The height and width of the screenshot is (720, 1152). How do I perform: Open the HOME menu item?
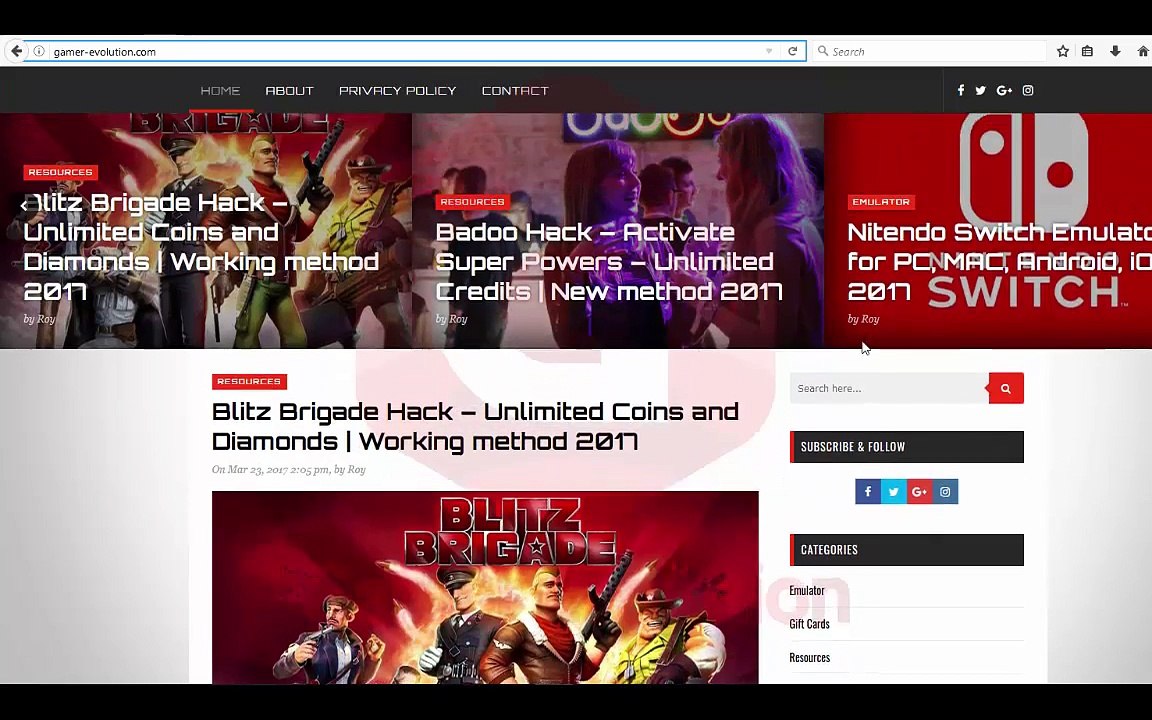(x=220, y=90)
